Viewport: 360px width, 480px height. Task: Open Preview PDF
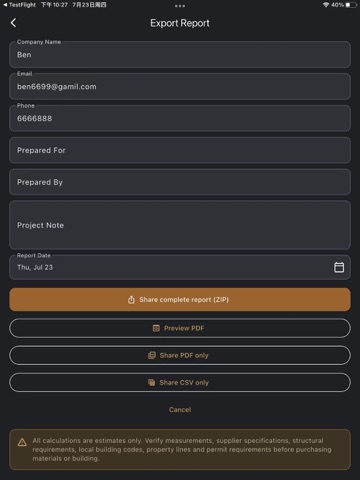coord(180,328)
